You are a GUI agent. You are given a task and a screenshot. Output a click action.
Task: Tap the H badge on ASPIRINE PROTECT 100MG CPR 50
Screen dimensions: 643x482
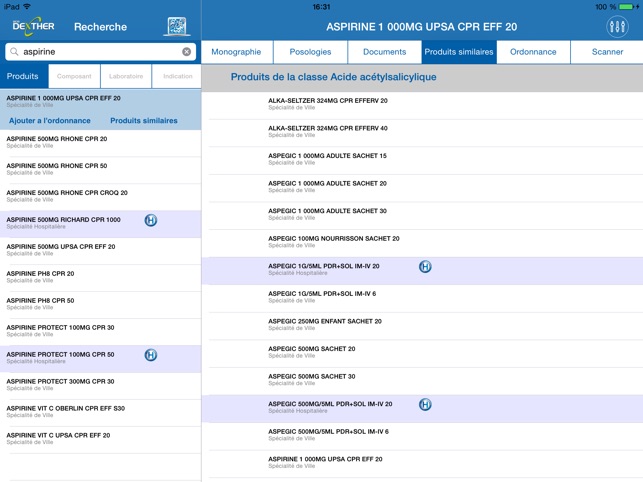pyautogui.click(x=151, y=355)
